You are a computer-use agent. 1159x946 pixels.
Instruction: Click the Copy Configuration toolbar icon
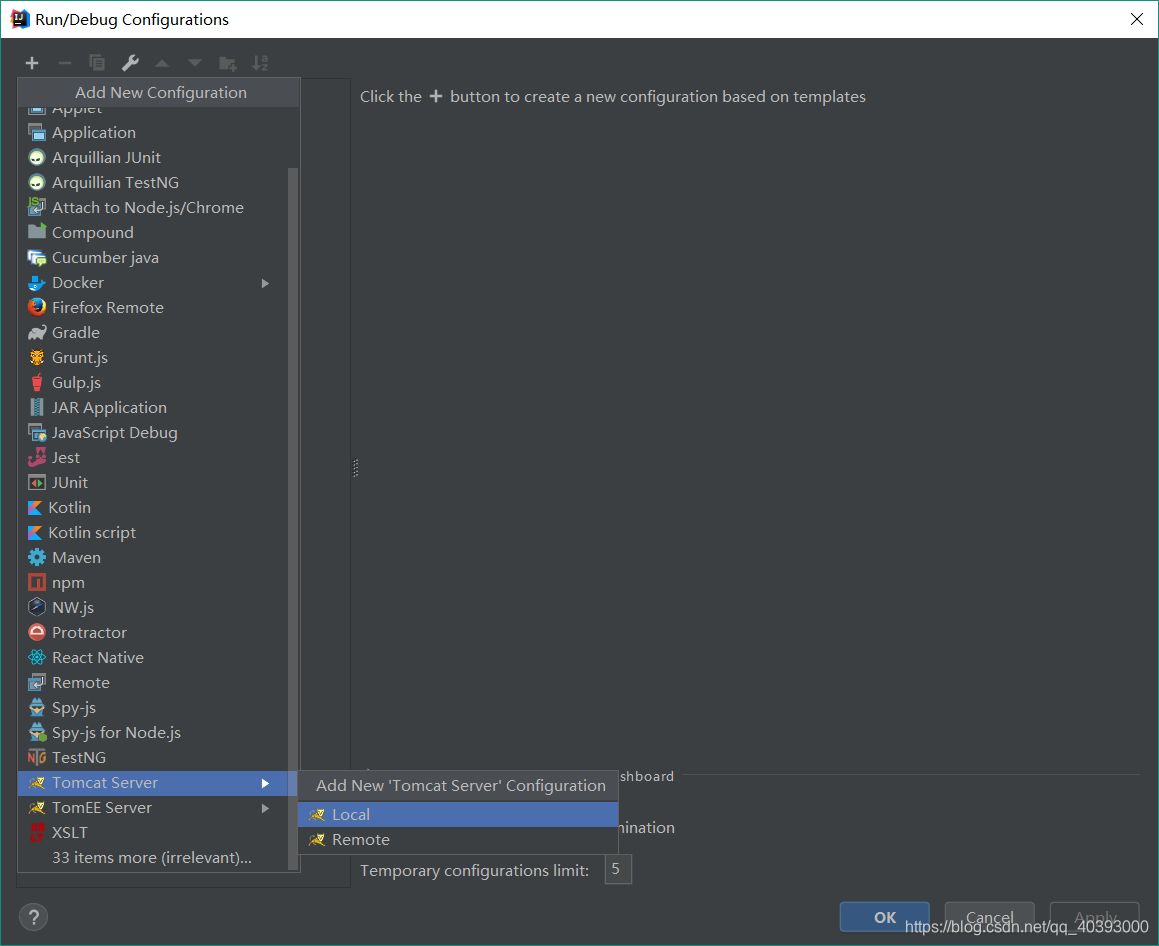[x=97, y=64]
